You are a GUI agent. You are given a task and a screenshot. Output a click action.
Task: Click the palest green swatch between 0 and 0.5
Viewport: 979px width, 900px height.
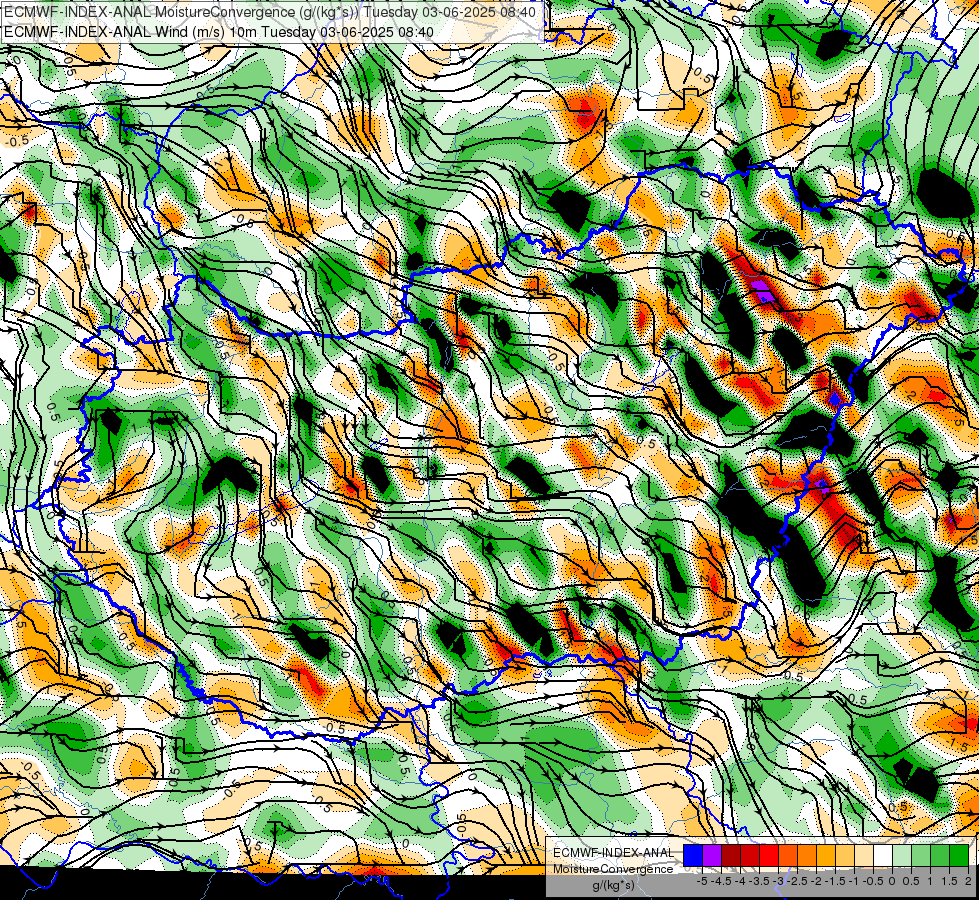tap(902, 855)
